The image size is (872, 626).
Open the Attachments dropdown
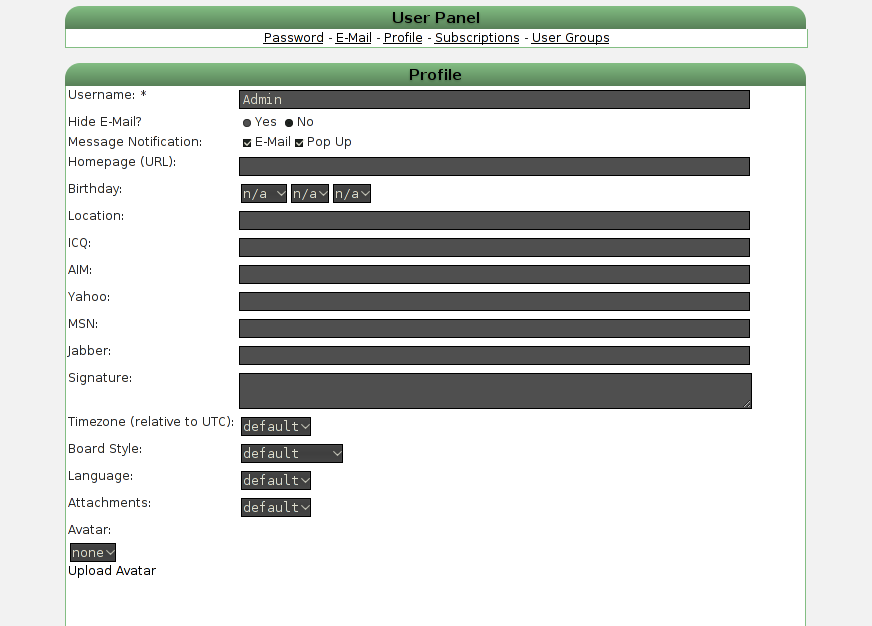[275, 507]
